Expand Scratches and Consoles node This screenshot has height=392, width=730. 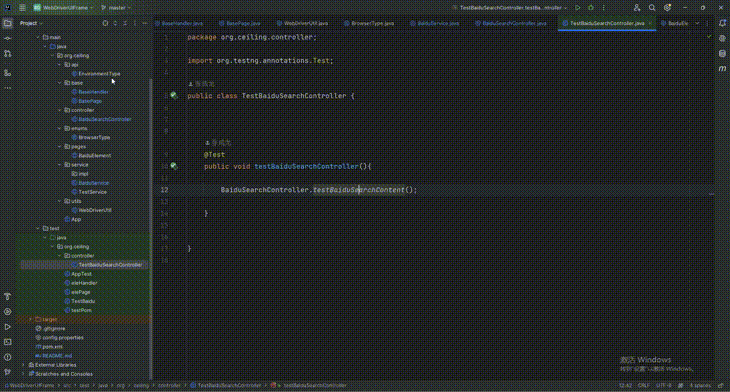(23, 374)
